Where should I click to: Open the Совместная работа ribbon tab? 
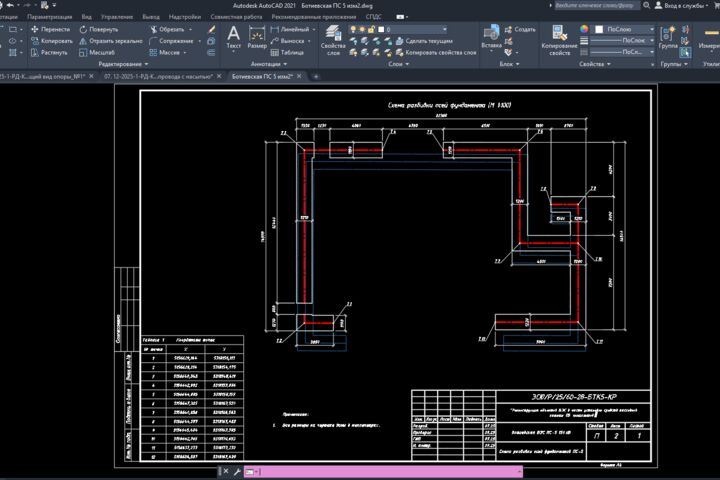[x=236, y=17]
